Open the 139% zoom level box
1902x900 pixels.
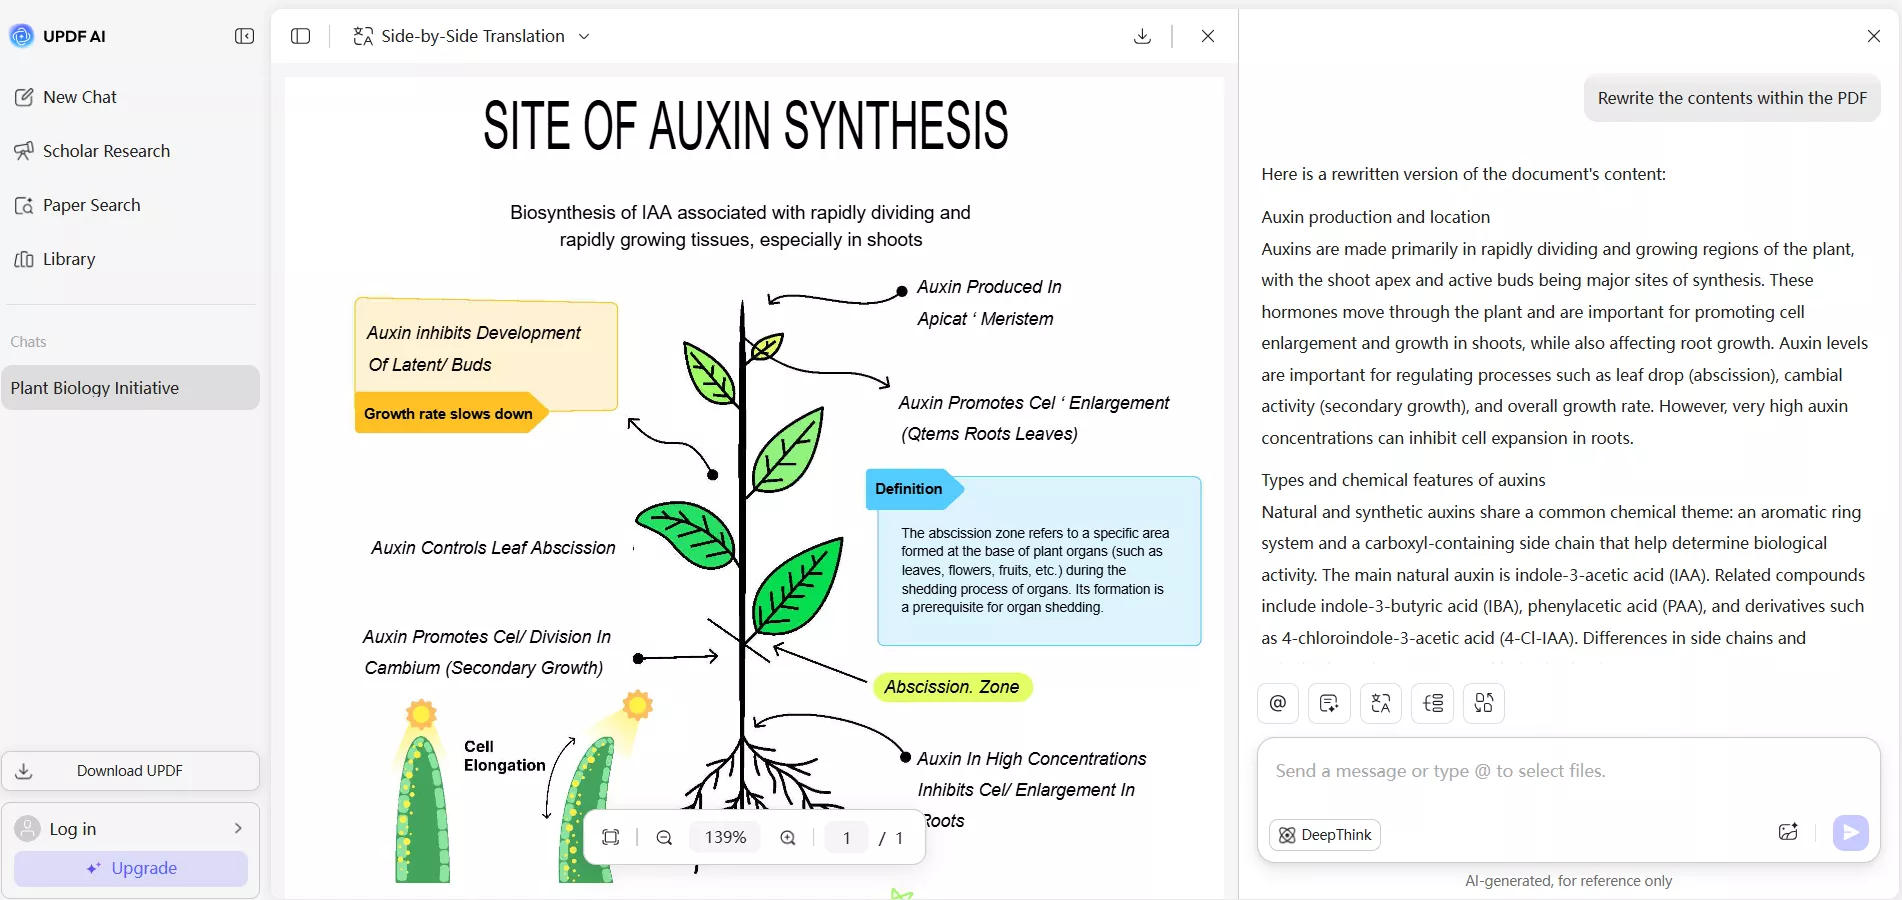(726, 838)
